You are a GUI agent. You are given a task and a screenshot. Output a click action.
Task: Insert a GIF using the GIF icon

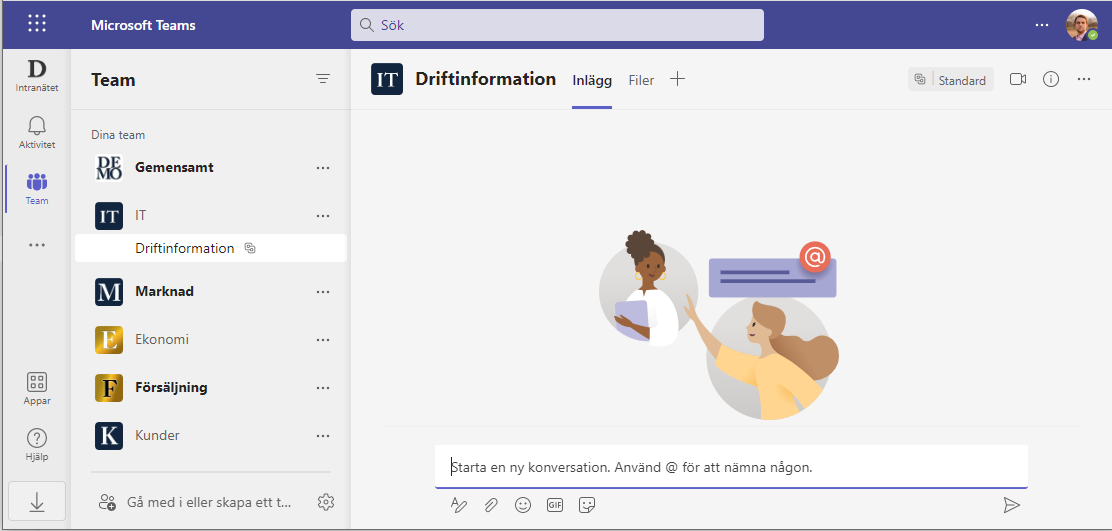pyautogui.click(x=555, y=505)
